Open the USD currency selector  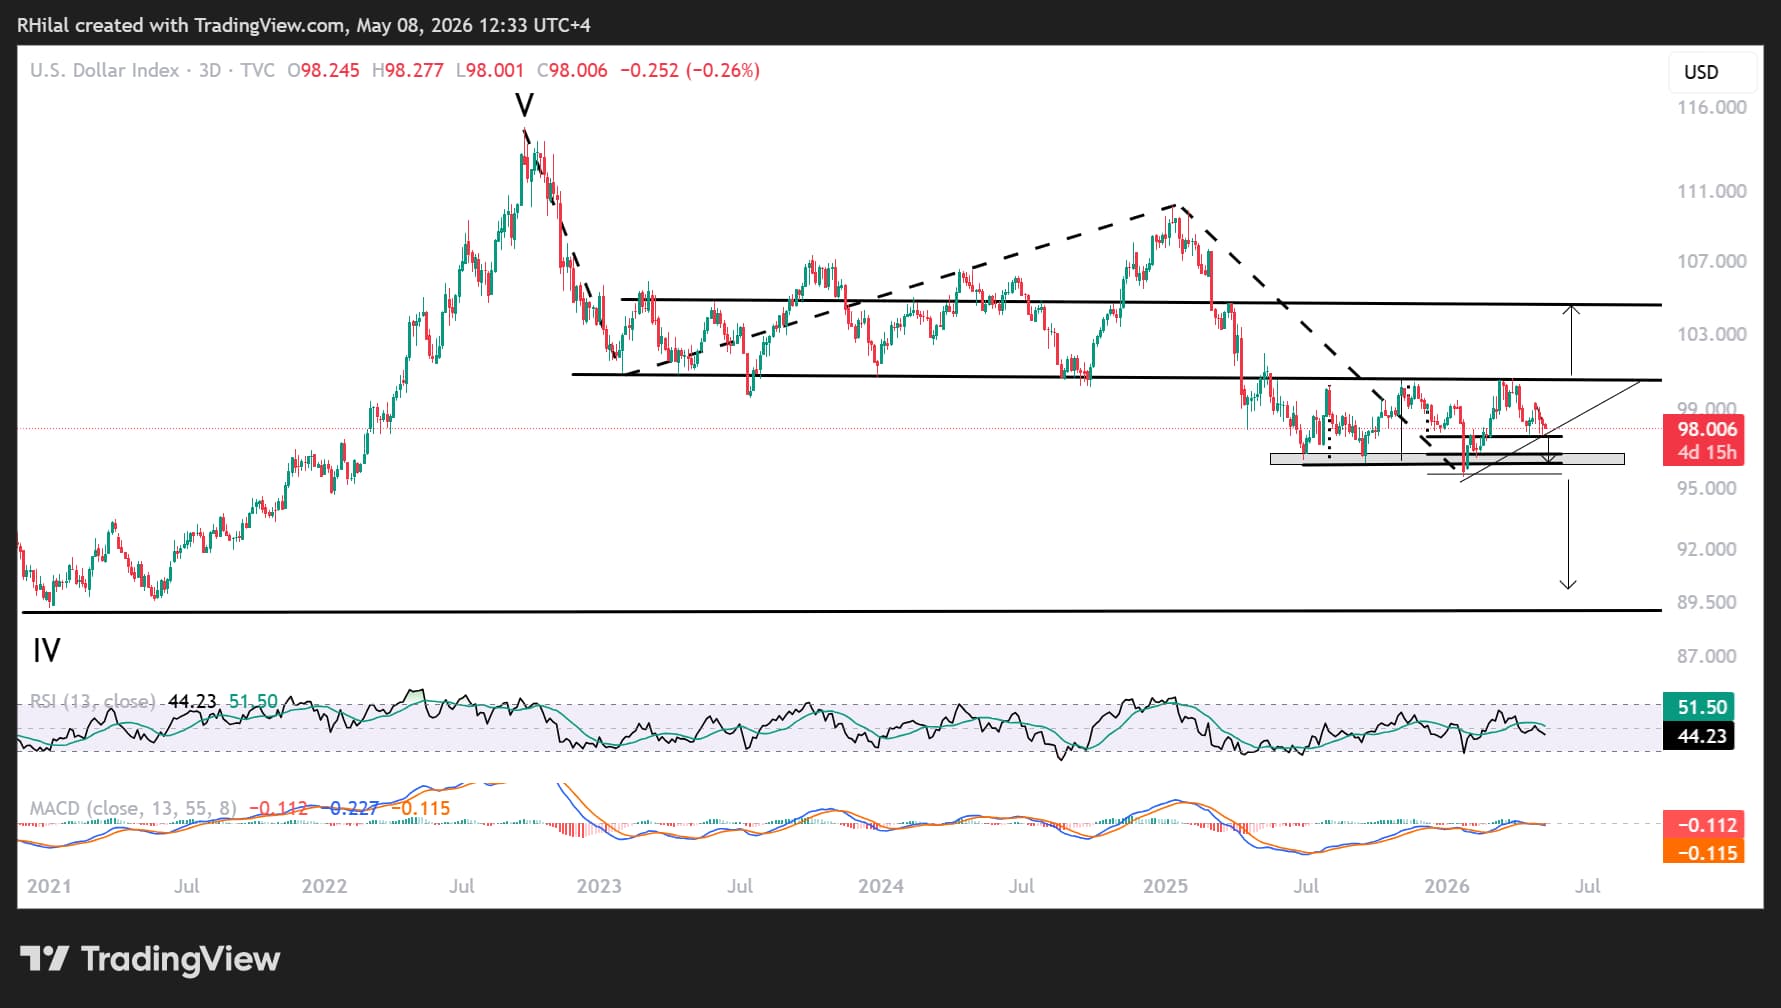(x=1712, y=72)
